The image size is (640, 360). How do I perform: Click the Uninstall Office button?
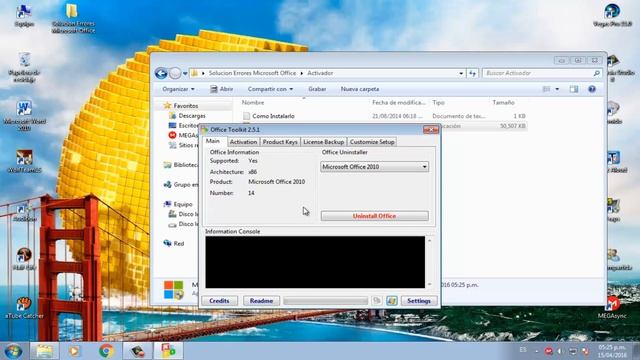click(x=374, y=216)
